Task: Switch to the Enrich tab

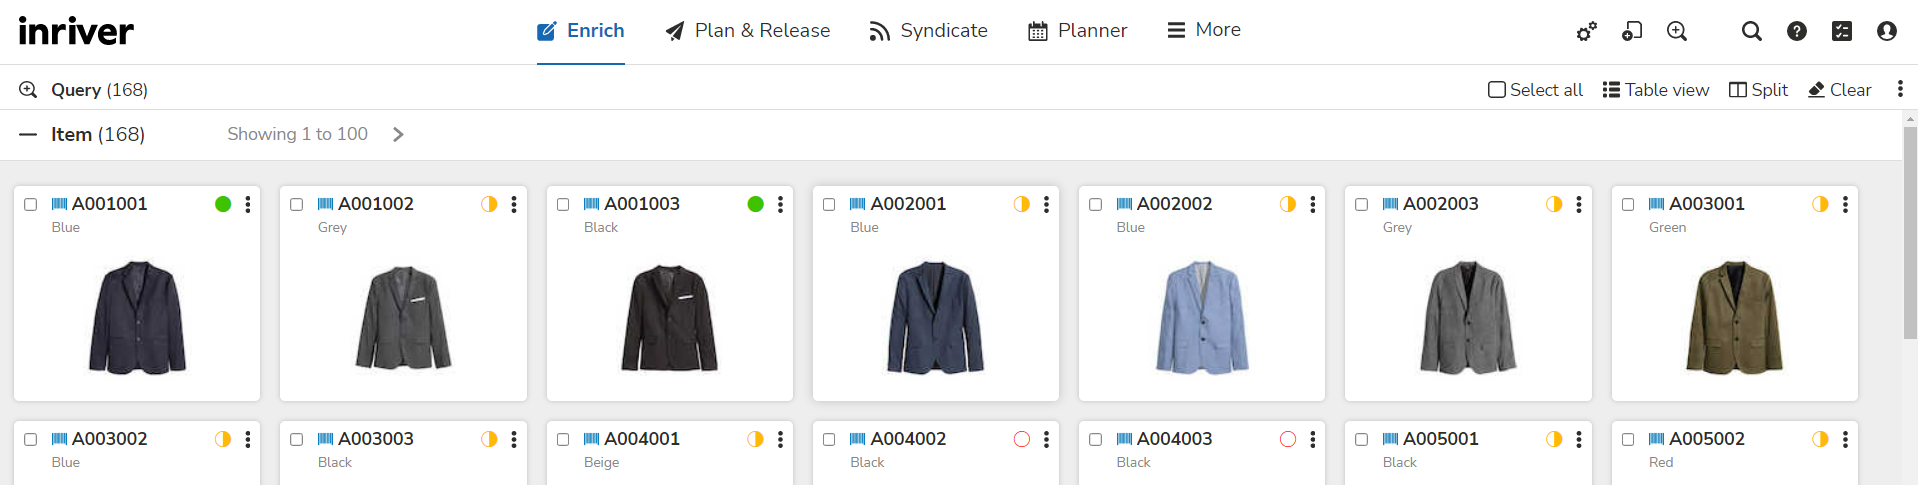Action: [581, 31]
